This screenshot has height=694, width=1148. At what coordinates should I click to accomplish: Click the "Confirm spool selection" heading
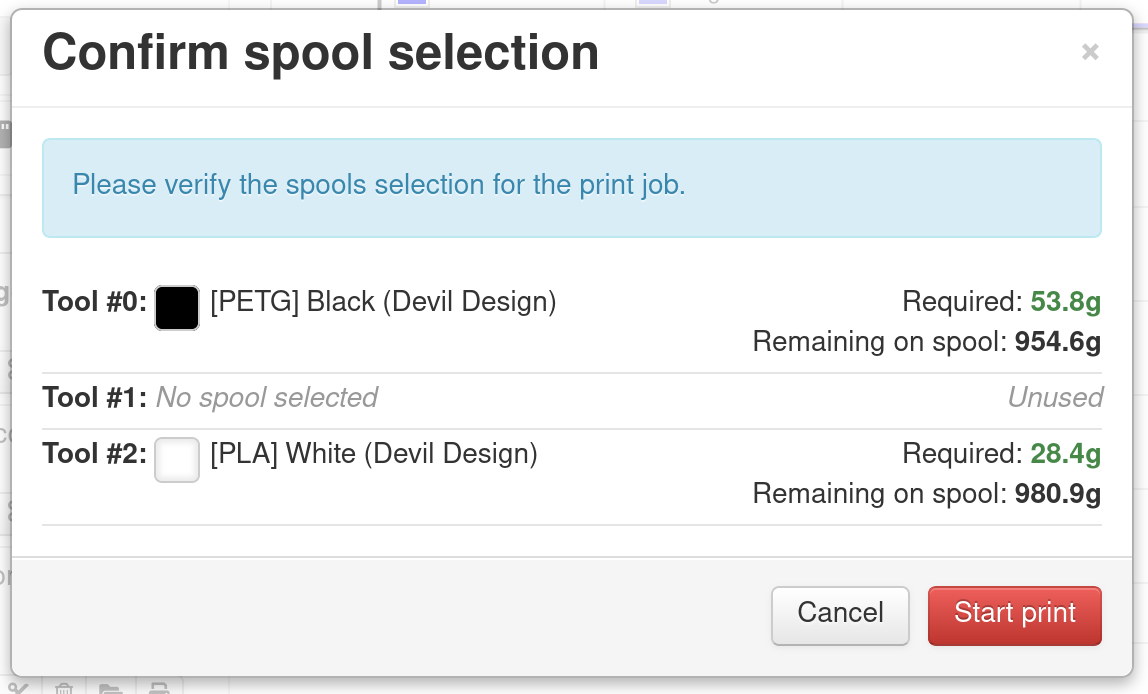[321, 52]
